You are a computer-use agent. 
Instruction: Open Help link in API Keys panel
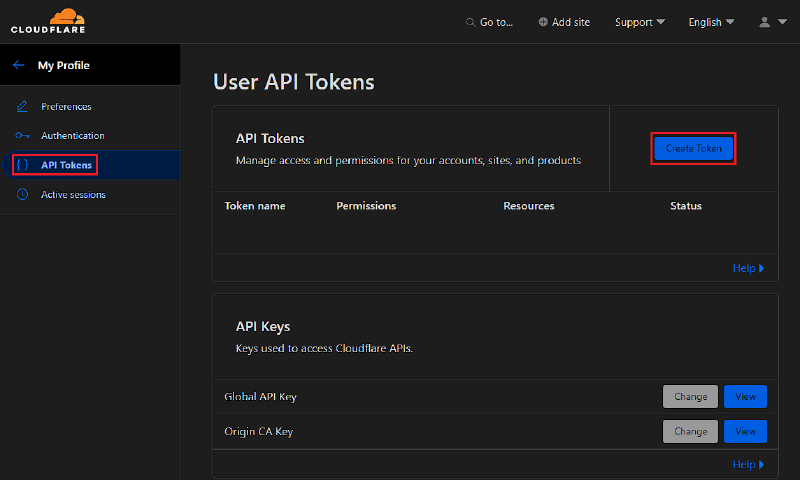click(x=747, y=464)
